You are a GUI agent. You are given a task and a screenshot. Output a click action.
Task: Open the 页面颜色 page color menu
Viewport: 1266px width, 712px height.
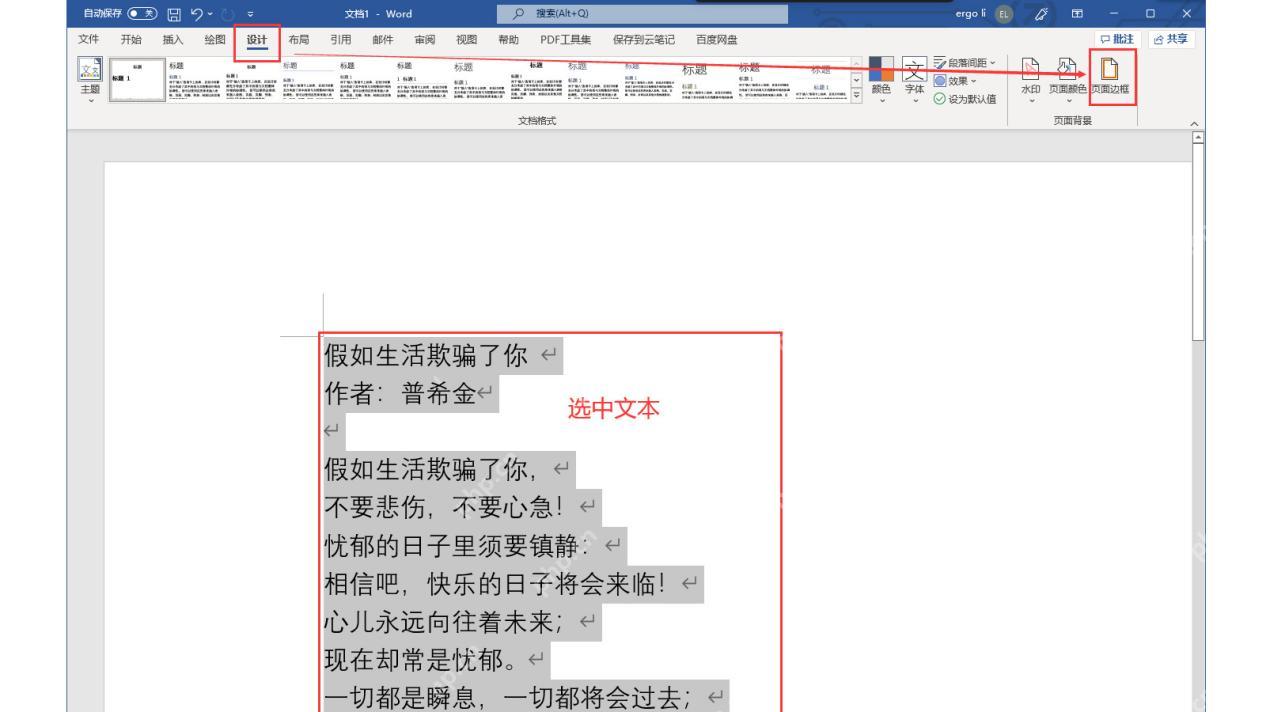(1067, 78)
